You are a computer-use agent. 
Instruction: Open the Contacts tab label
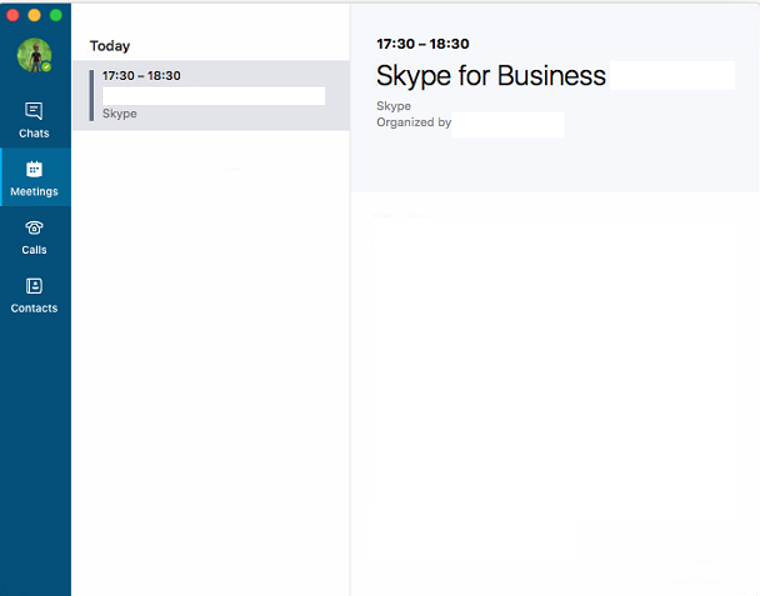click(x=34, y=308)
